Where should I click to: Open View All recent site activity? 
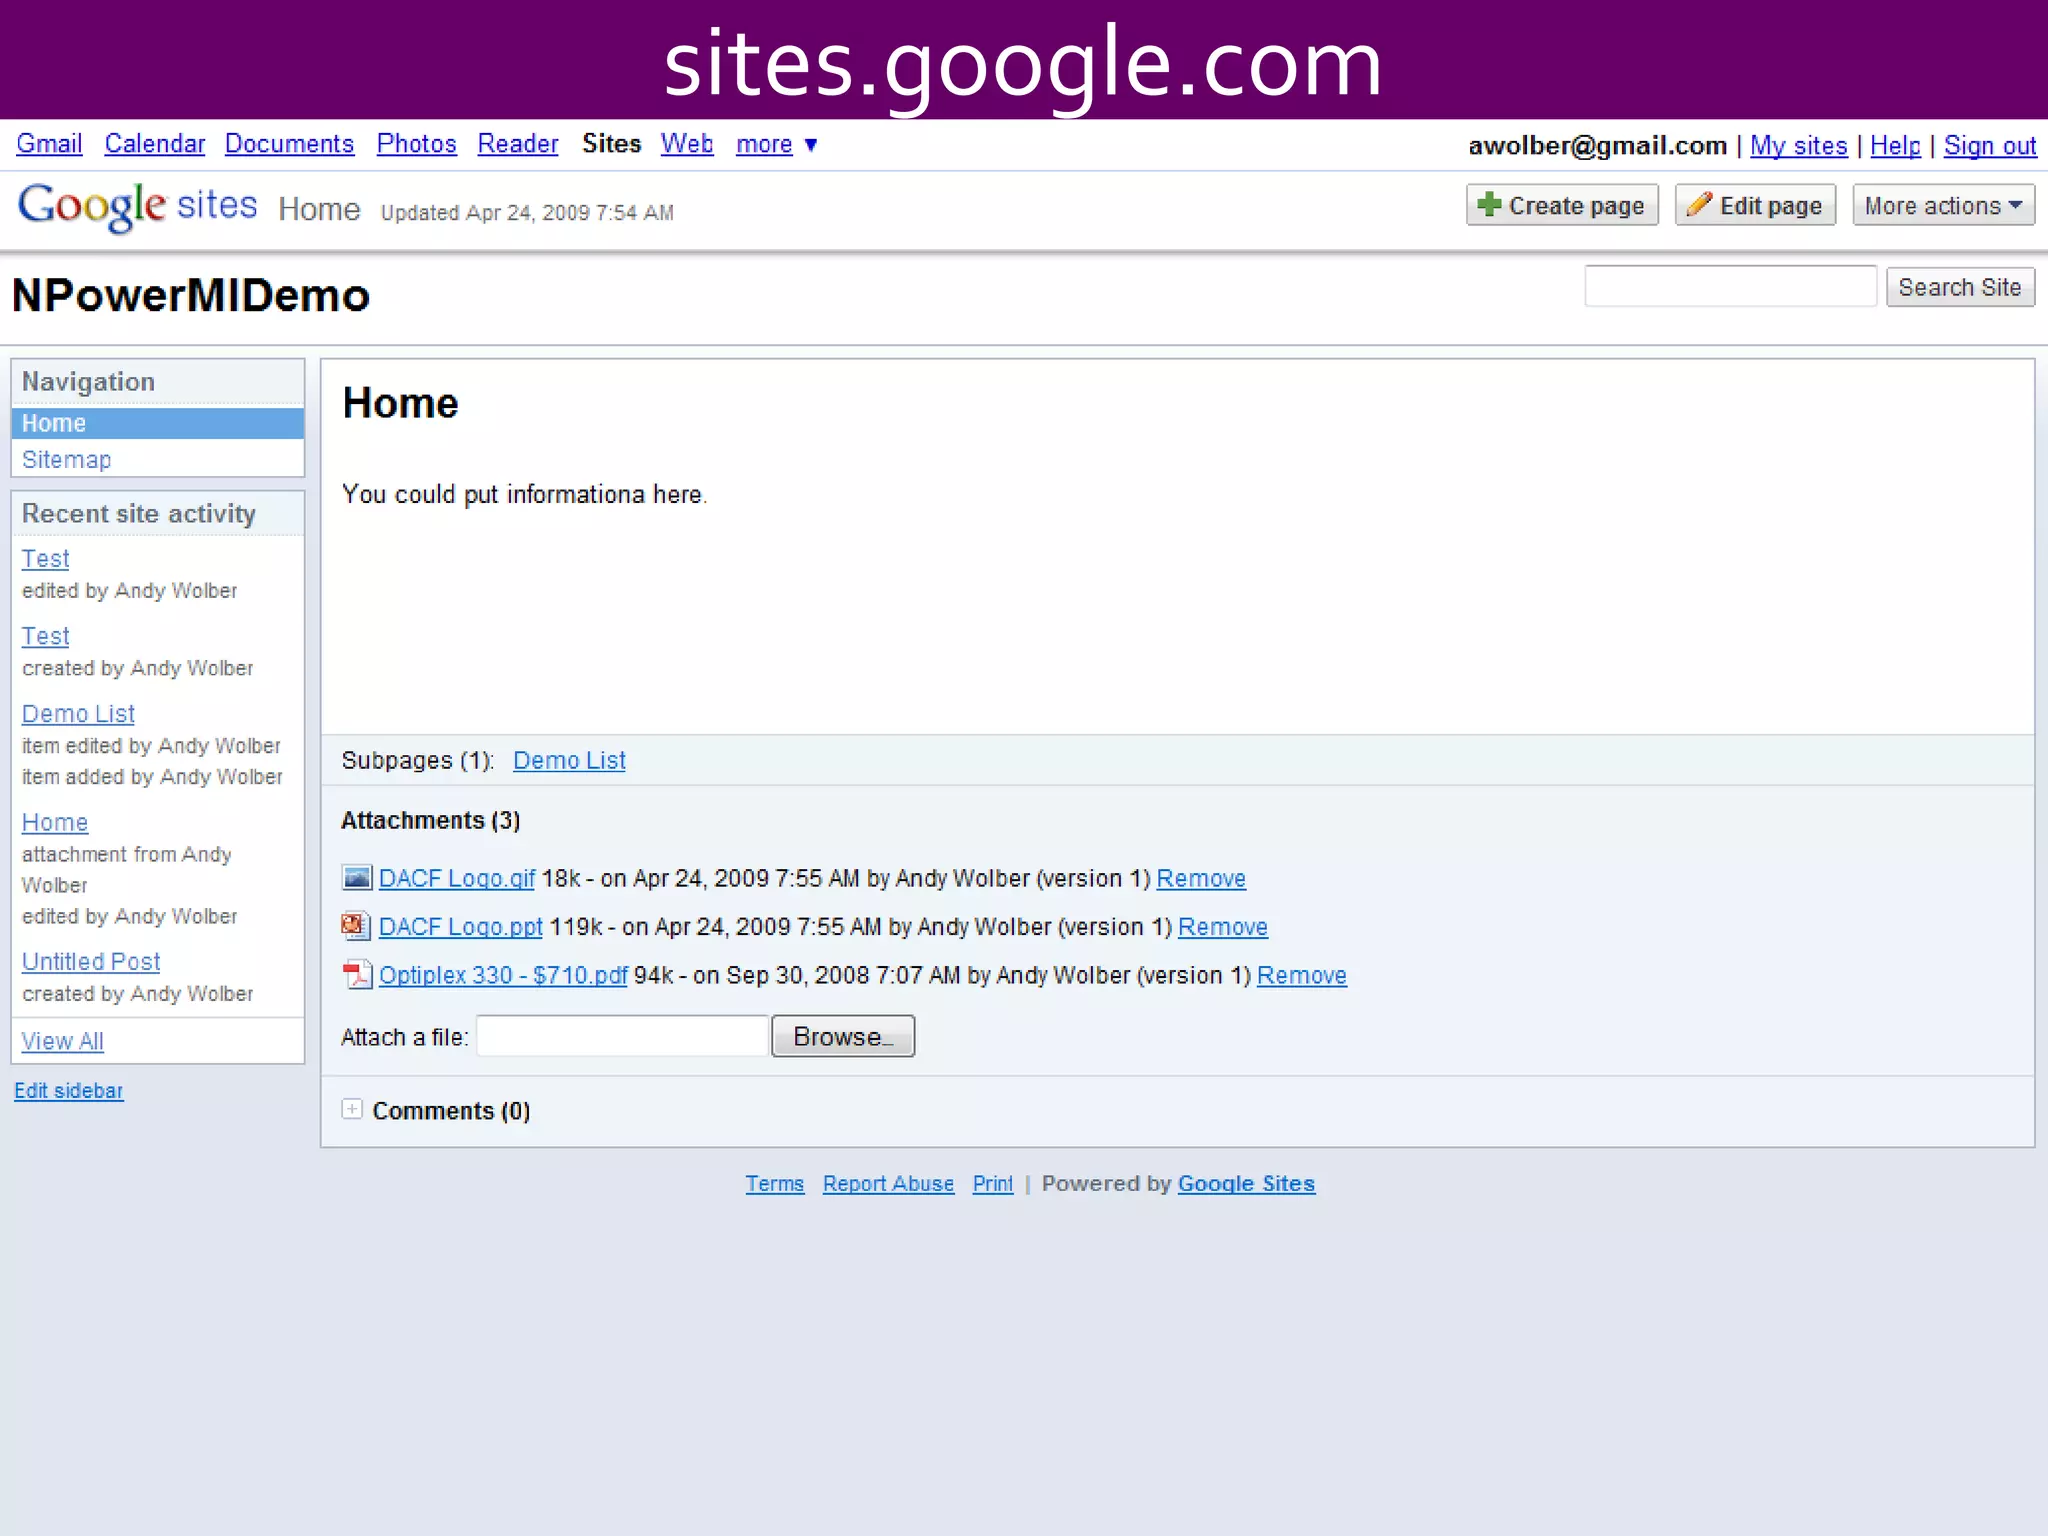pyautogui.click(x=62, y=1041)
